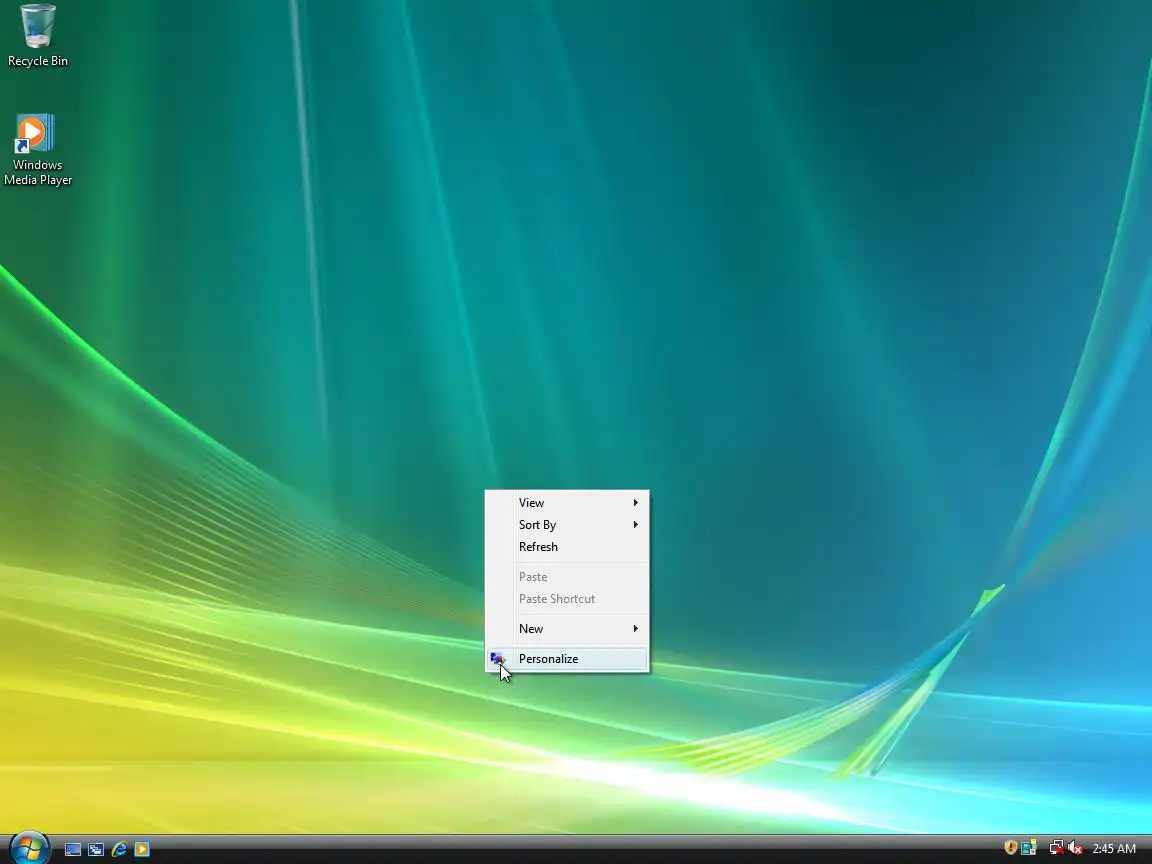The height and width of the screenshot is (864, 1152).
Task: Click the tray icon beside the security shield
Action: 1029,848
